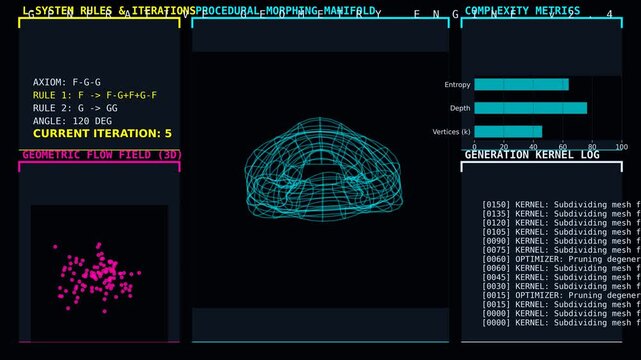Click the cyan wireframe torus mesh
Screen dimensions: 641x360
click(x=323, y=170)
